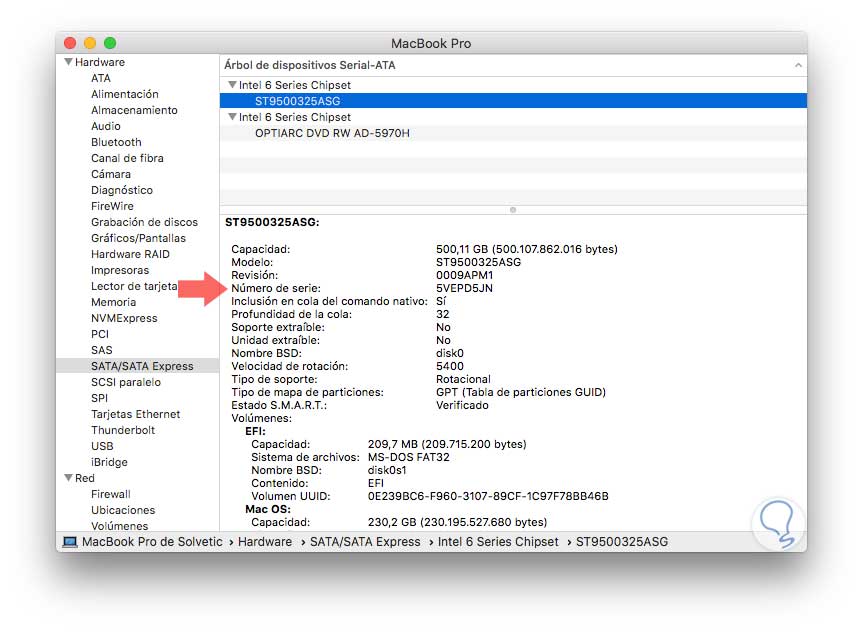Click the laptop icon in path bar
The width and height of the screenshot is (863, 632).
tap(70, 542)
